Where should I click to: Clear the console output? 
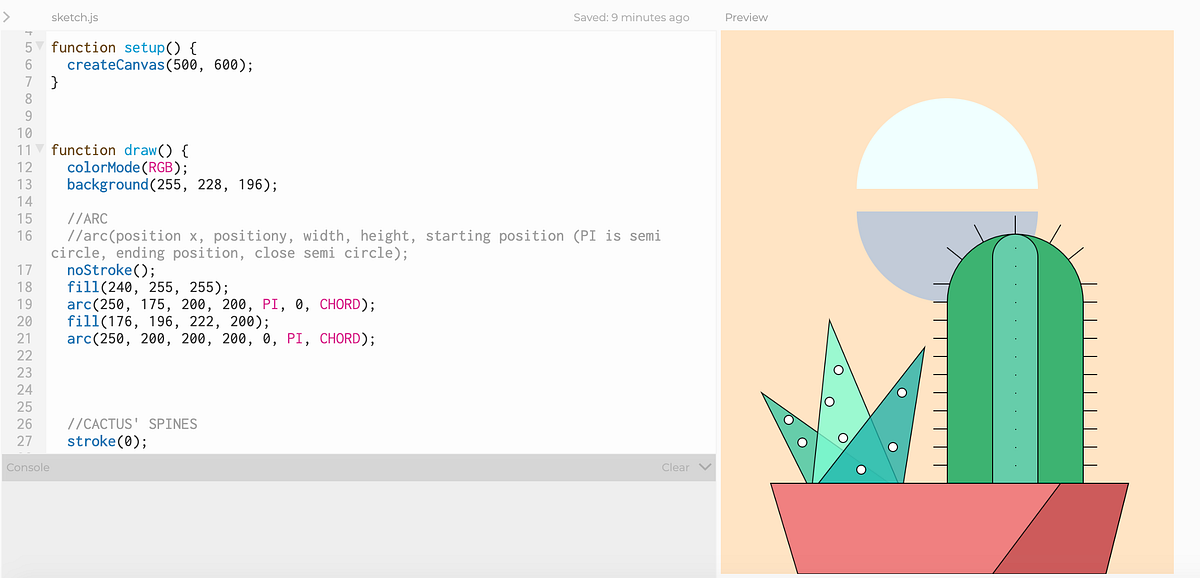[x=673, y=467]
